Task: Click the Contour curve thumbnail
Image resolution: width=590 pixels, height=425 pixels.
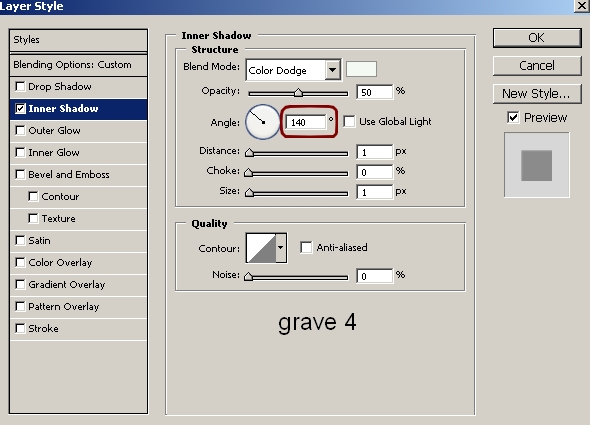Action: pyautogui.click(x=261, y=248)
